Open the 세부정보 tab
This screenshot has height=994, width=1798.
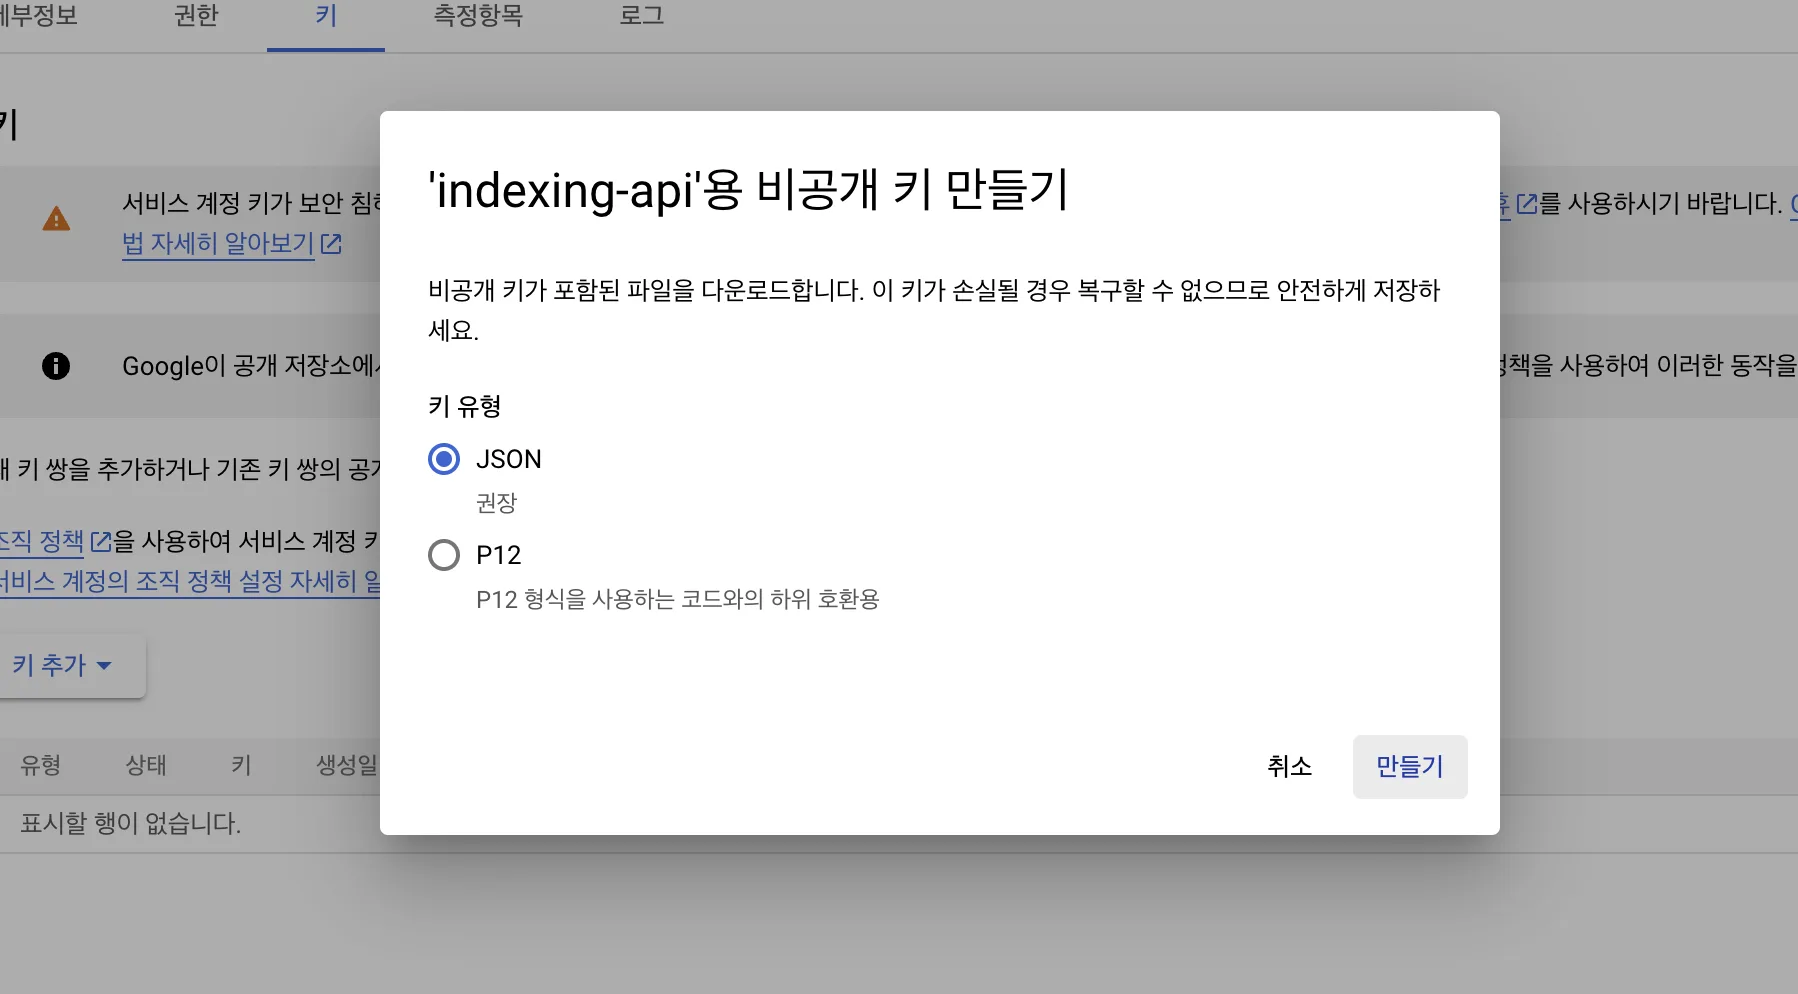[x=38, y=16]
